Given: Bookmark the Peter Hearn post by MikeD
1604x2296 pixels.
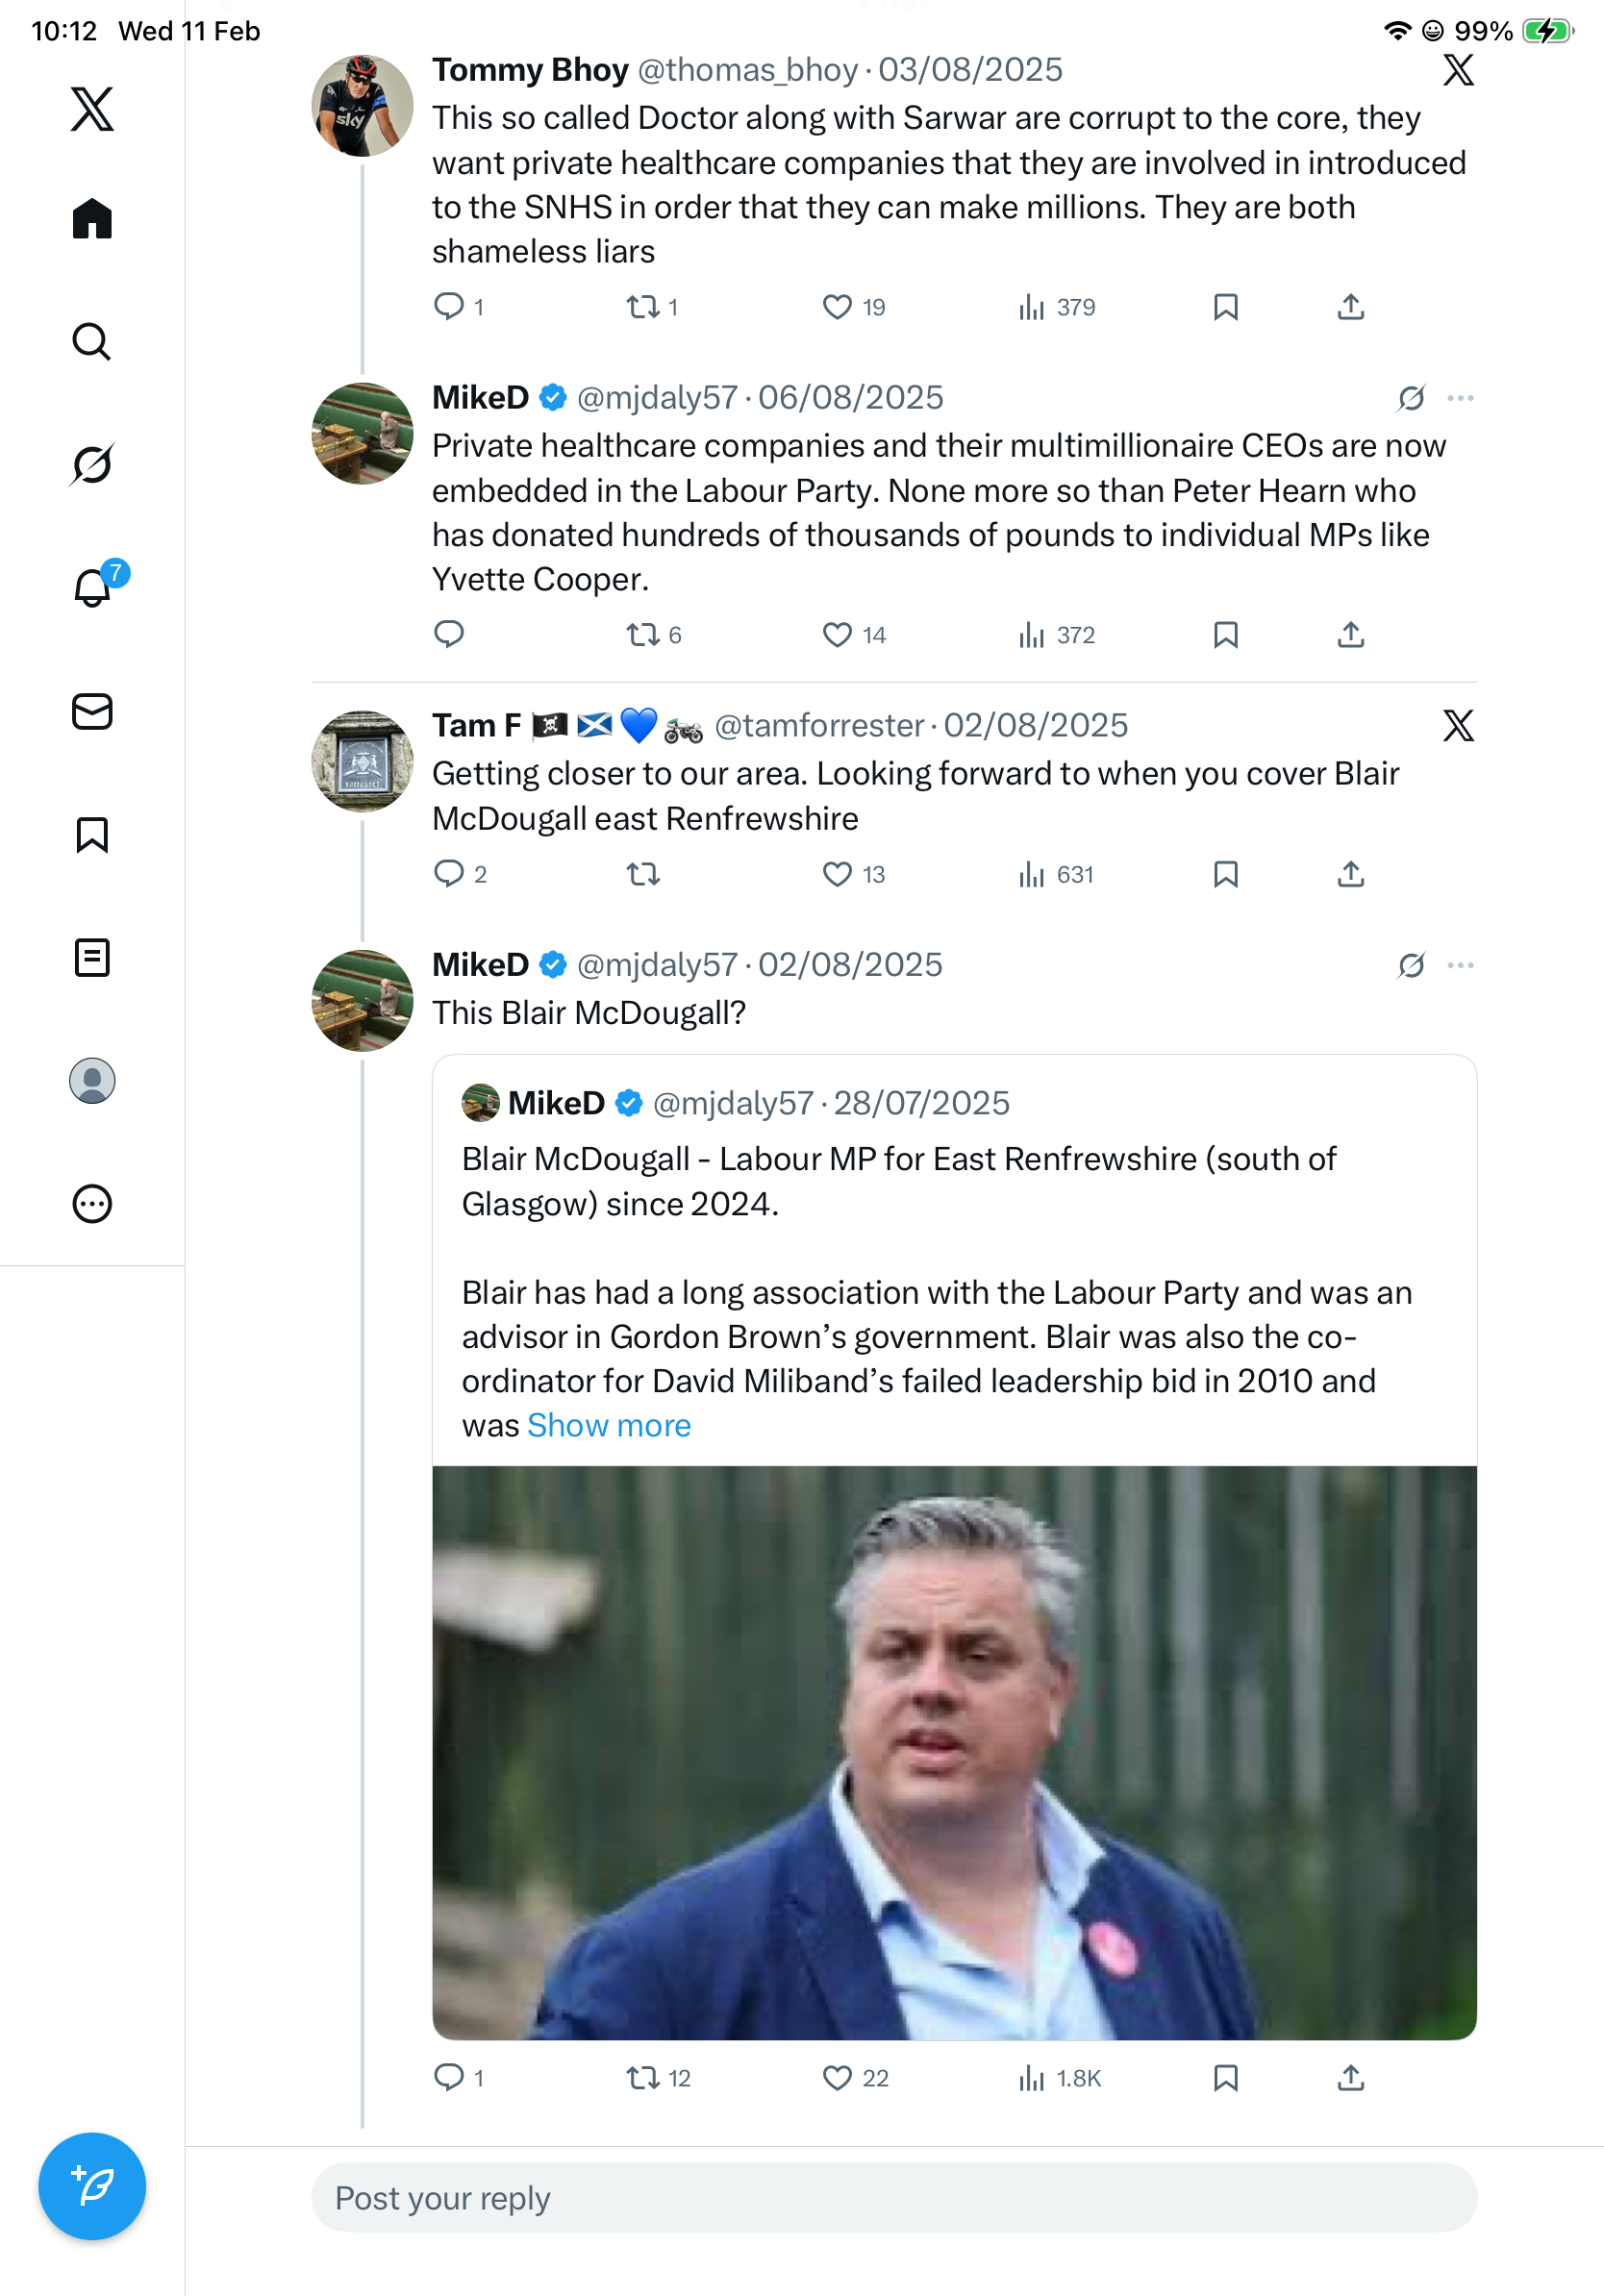Looking at the screenshot, I should [x=1225, y=635].
